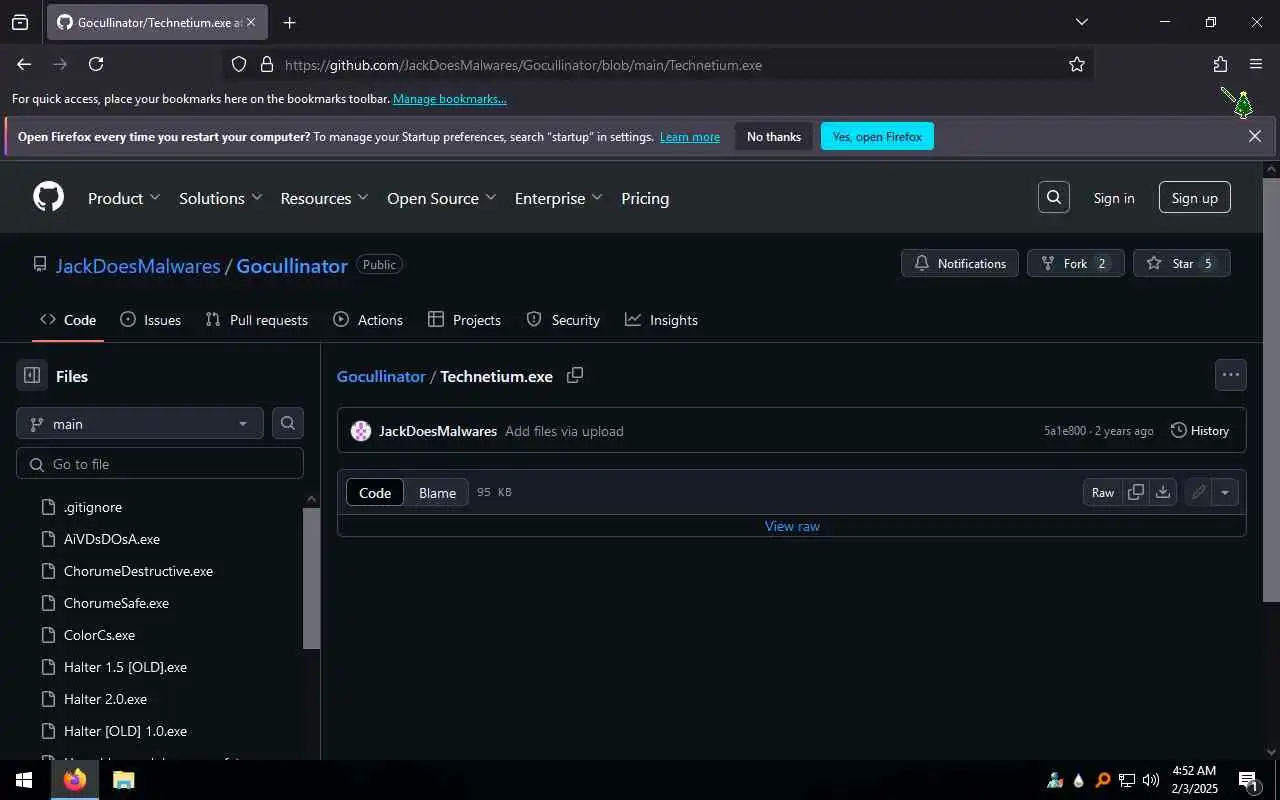The image size is (1280, 800).
Task: Expand the Solutions navigation dropdown
Action: tap(221, 198)
